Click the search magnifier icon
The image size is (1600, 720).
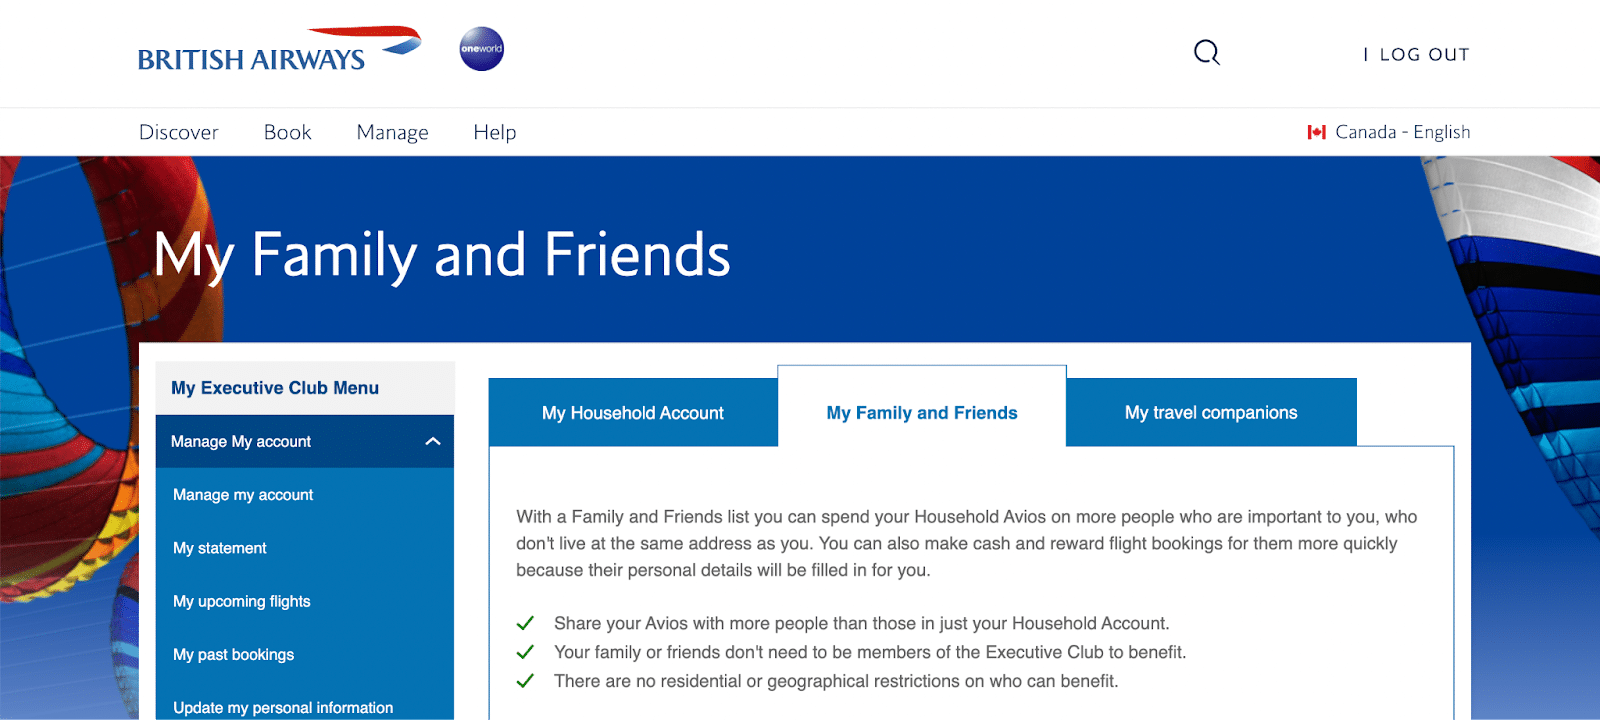[1207, 53]
